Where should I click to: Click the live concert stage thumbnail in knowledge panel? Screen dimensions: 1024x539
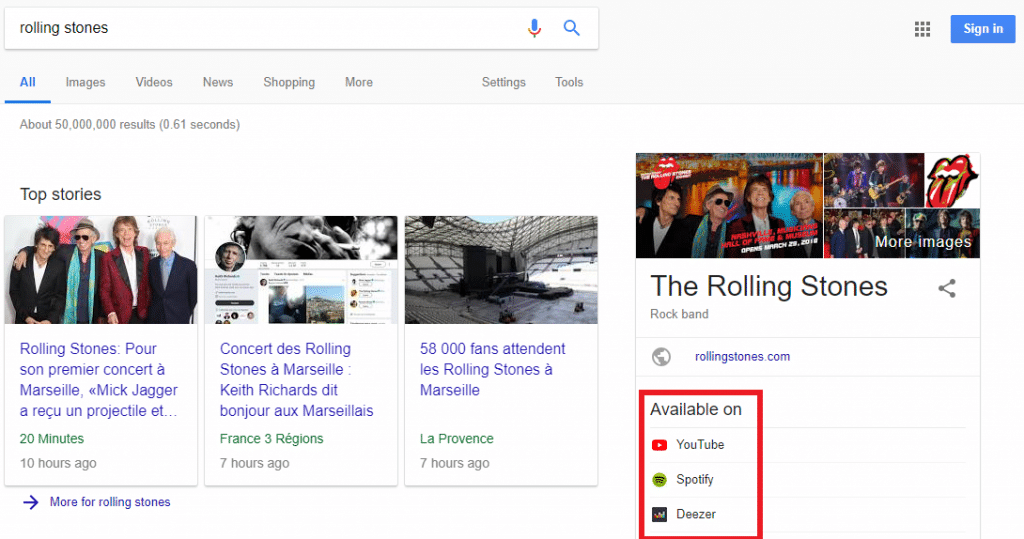click(874, 180)
